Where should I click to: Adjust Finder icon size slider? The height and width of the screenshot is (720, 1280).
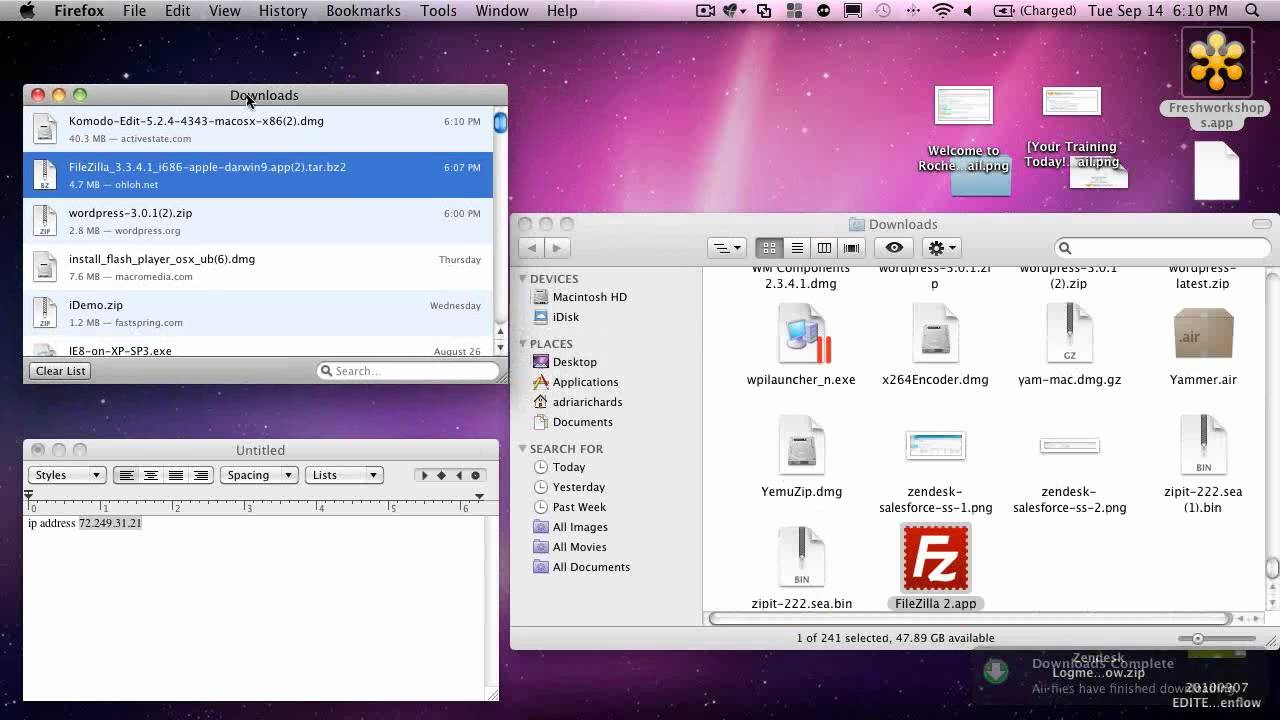(1197, 638)
